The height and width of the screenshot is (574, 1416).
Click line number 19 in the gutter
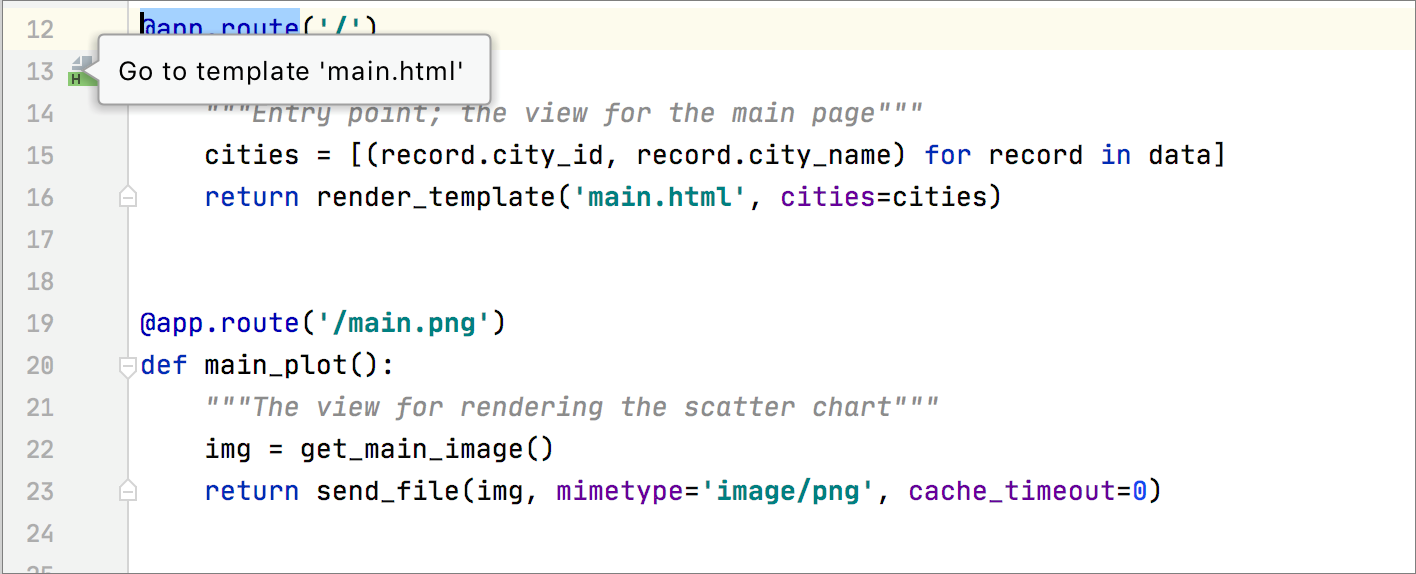click(x=40, y=323)
